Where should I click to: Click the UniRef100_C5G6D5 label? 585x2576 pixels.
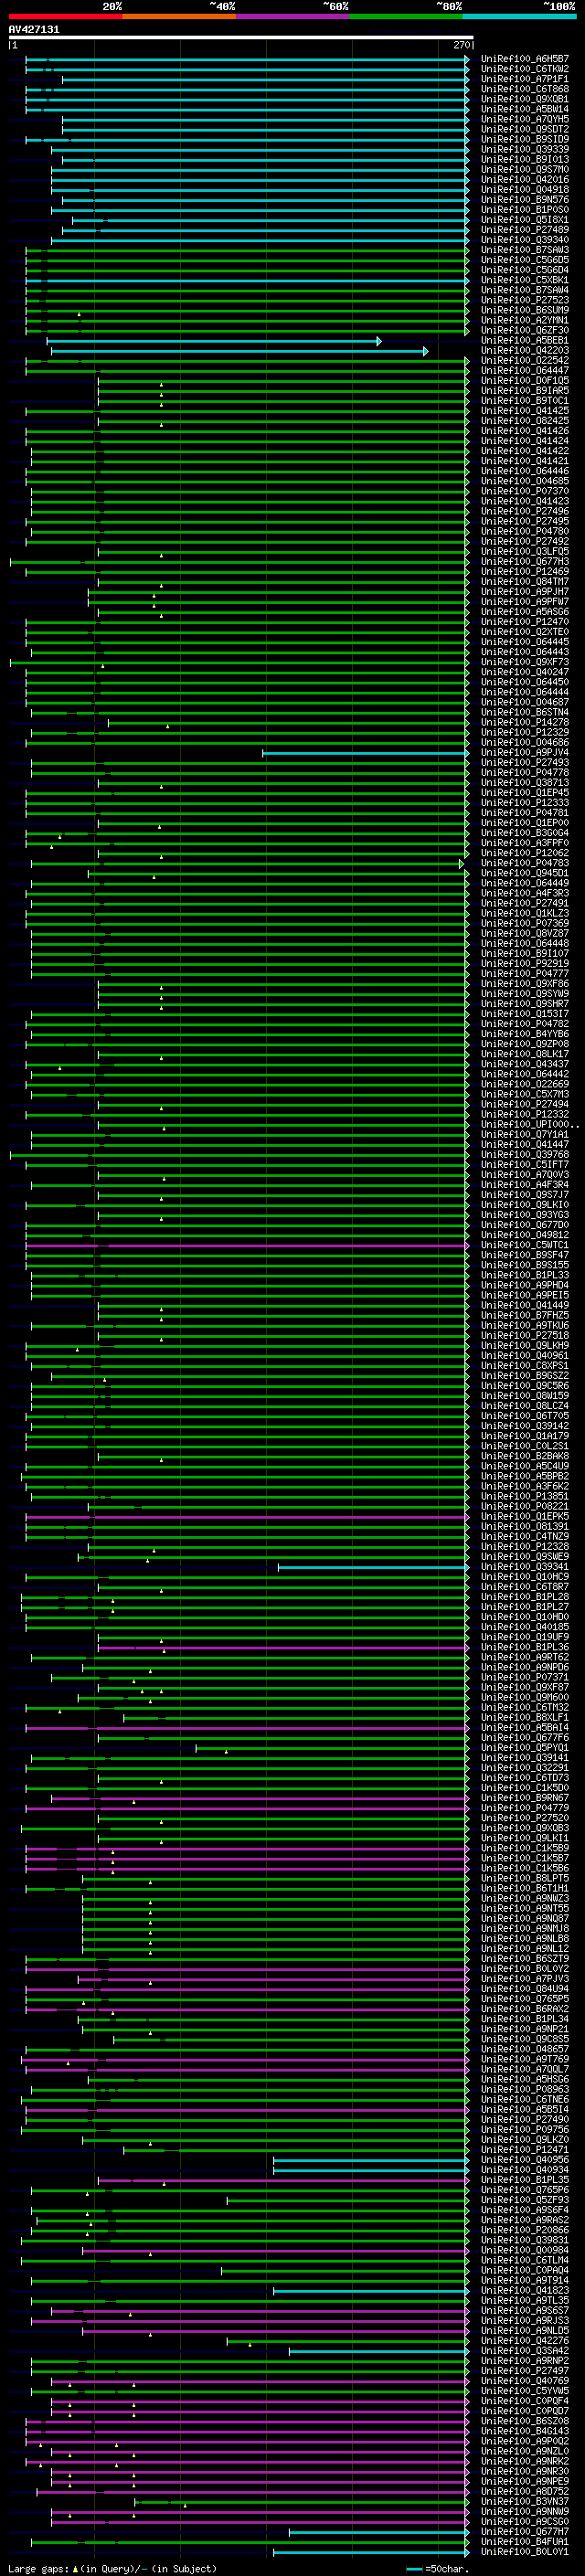(x=525, y=260)
